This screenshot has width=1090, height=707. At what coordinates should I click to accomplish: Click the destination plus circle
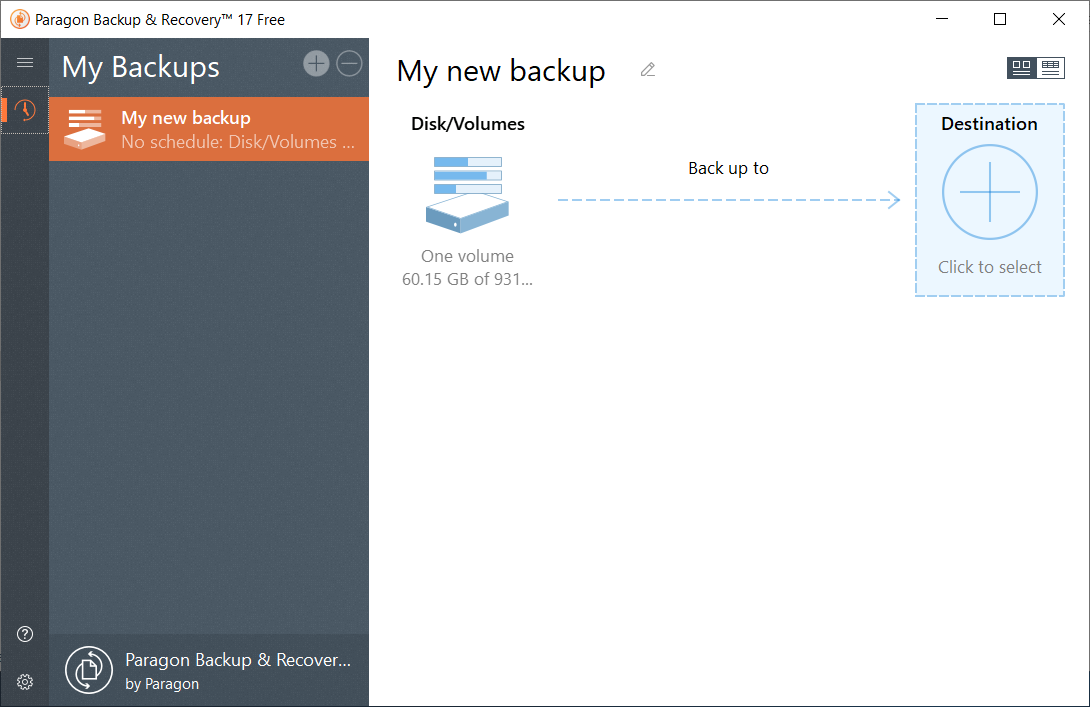[x=989, y=192]
